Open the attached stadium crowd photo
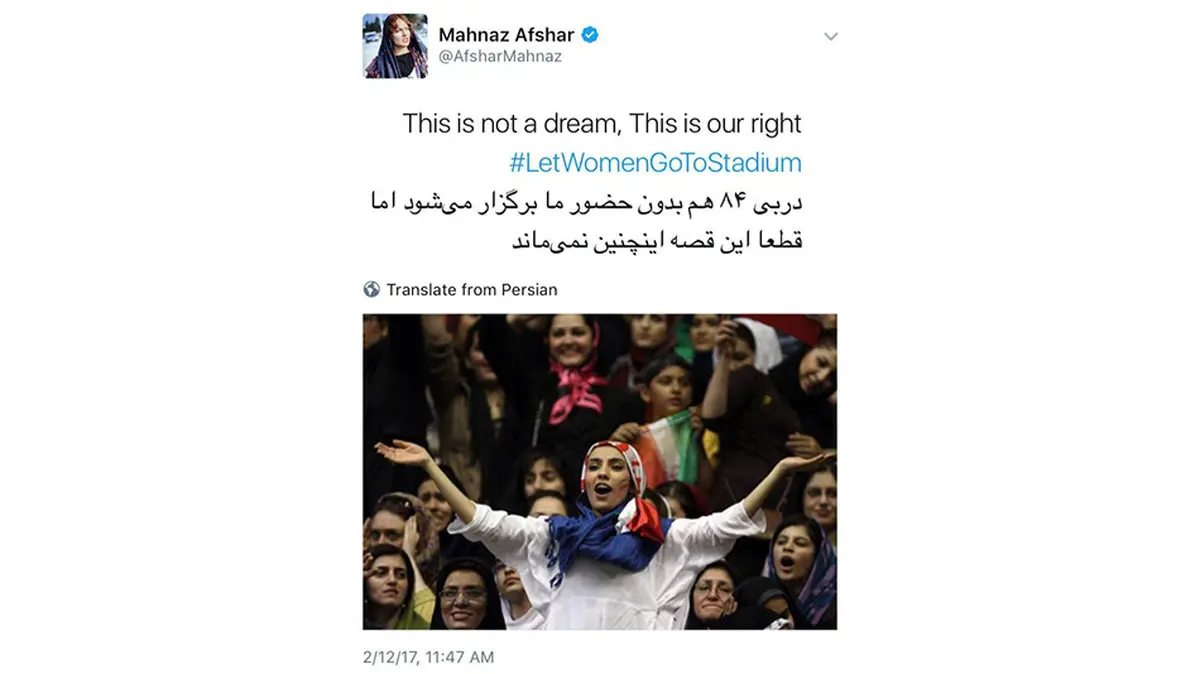 tap(600, 472)
